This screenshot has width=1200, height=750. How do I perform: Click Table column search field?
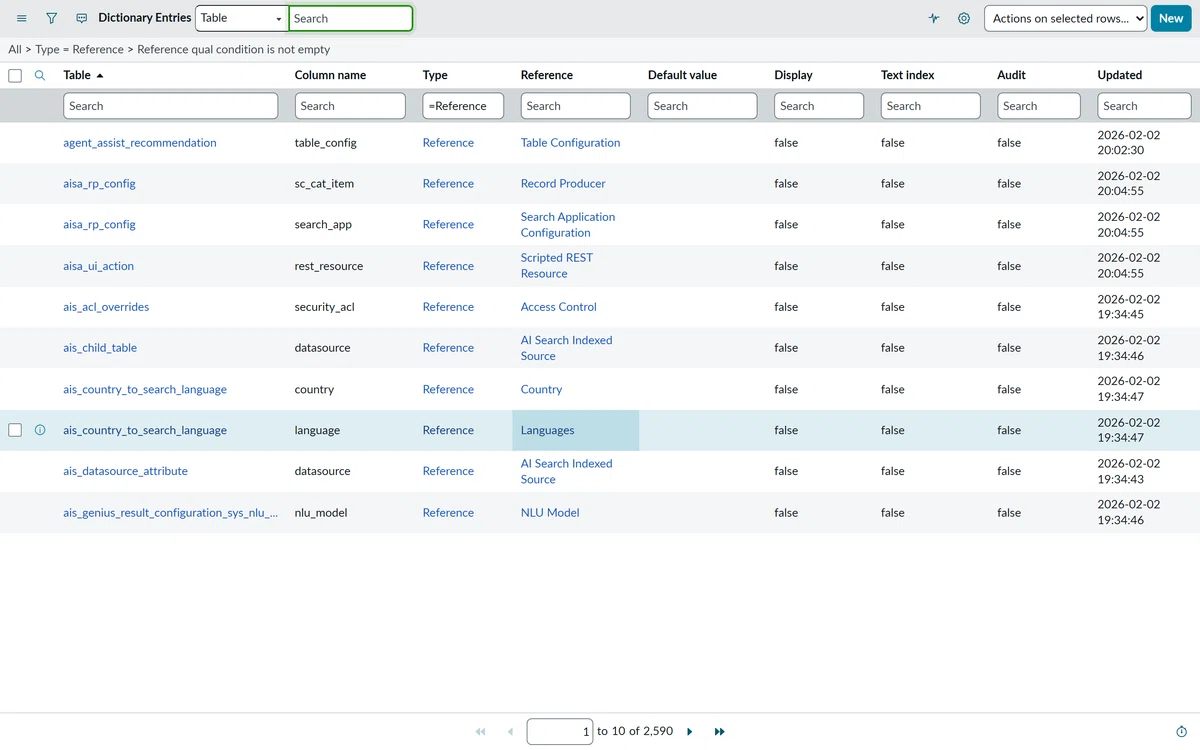coord(171,106)
